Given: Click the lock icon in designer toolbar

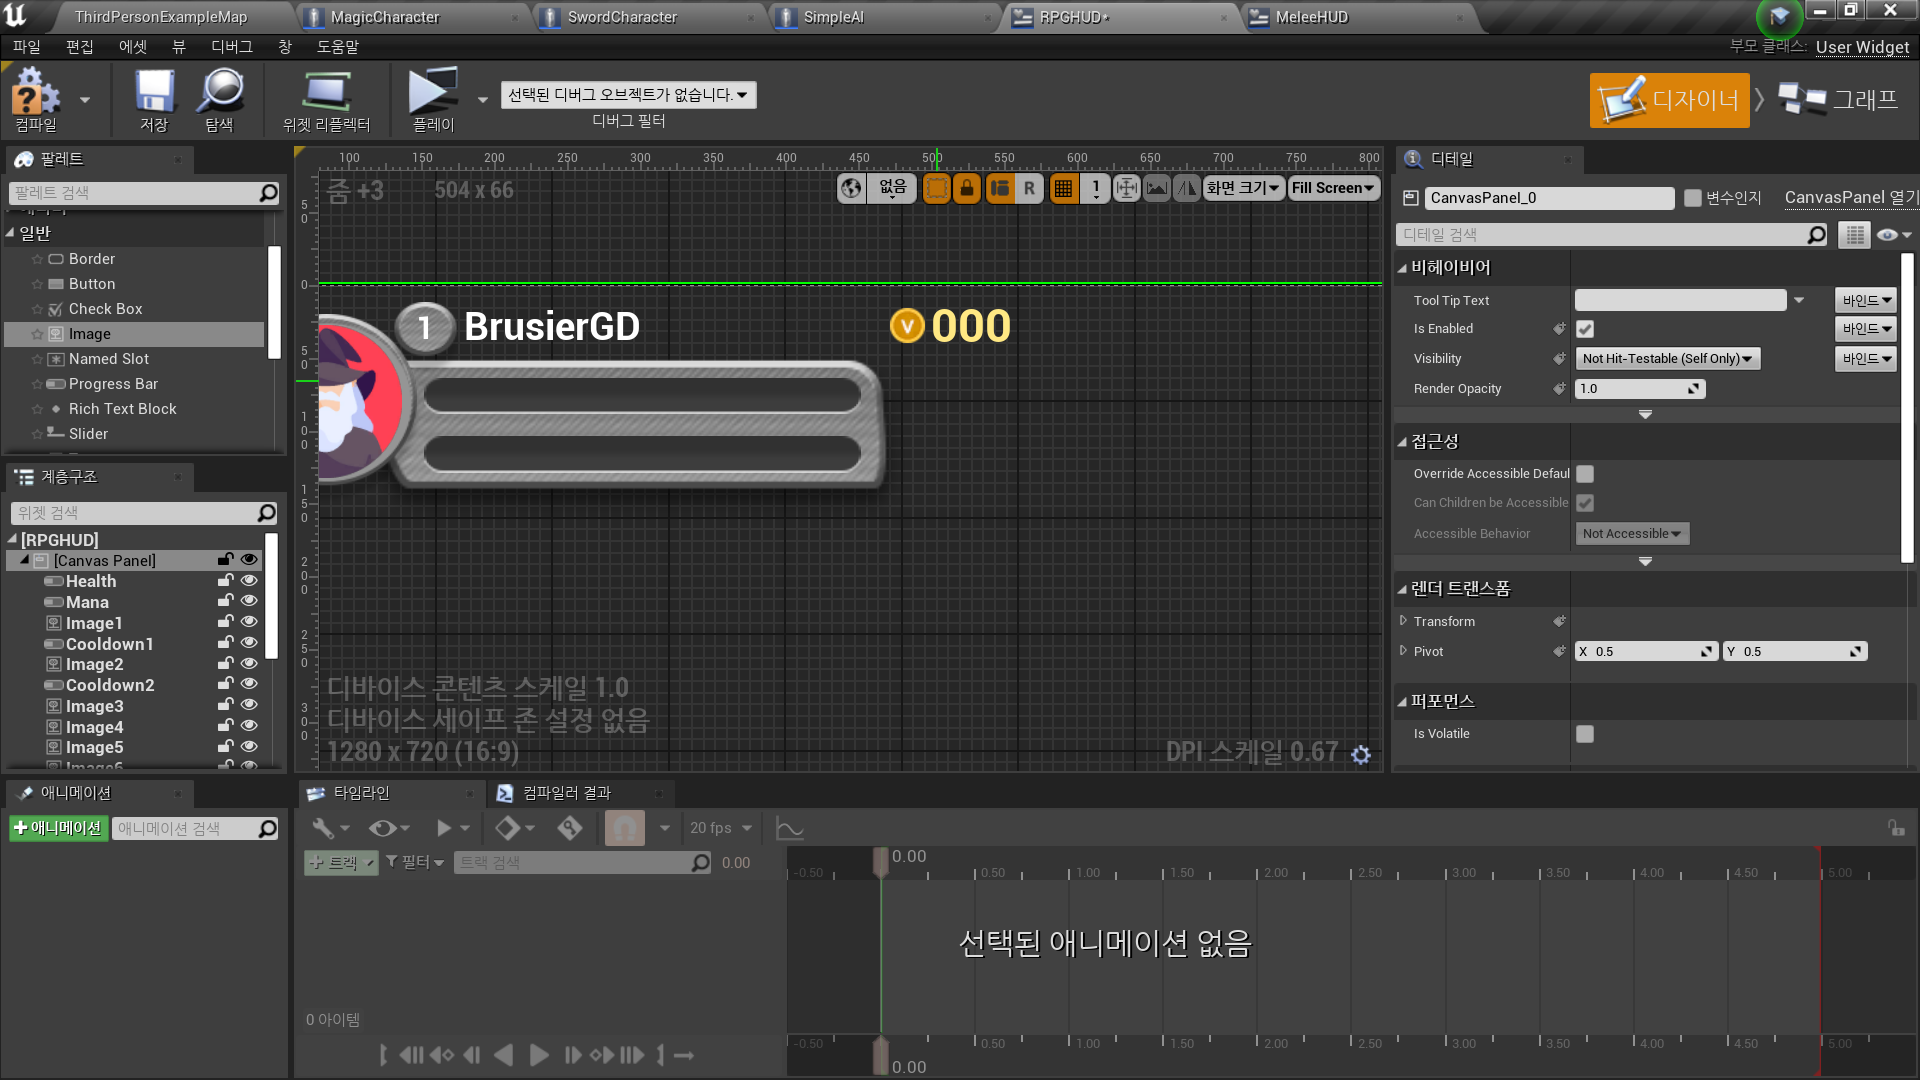Looking at the screenshot, I should click(966, 188).
